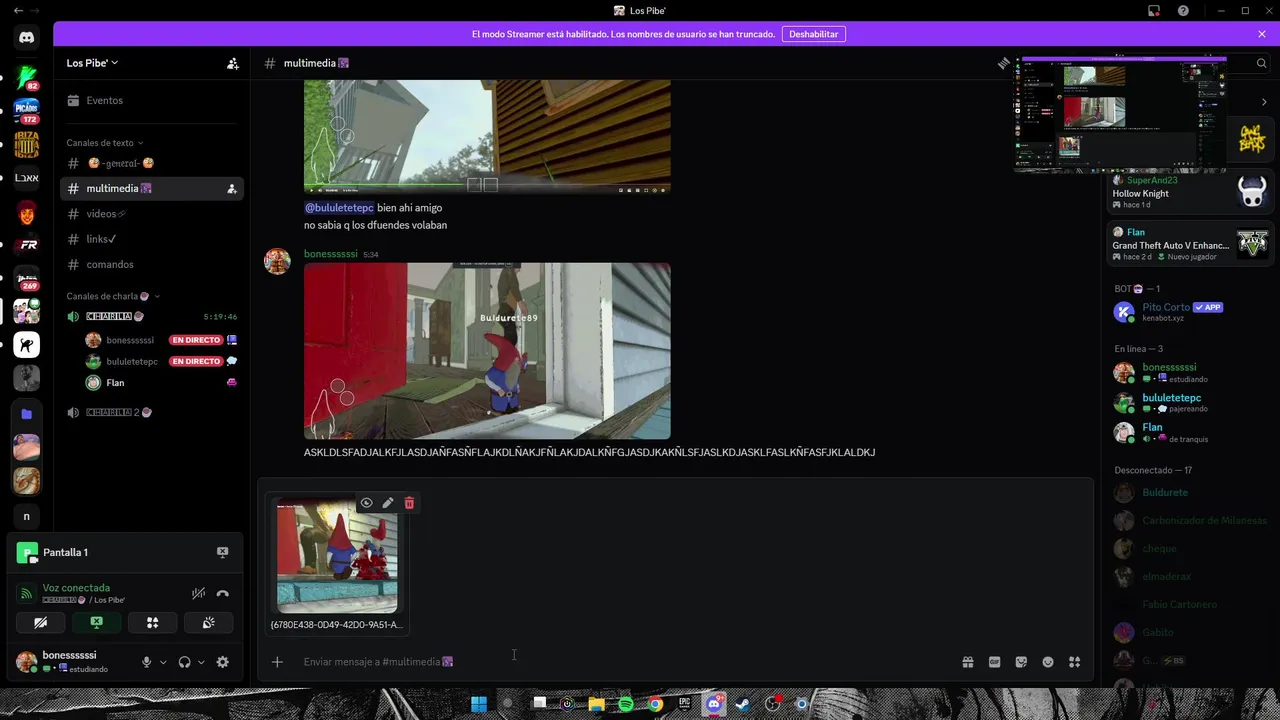Expand microphone input options arrow
Screen dimensions: 1280x720
click(163, 662)
